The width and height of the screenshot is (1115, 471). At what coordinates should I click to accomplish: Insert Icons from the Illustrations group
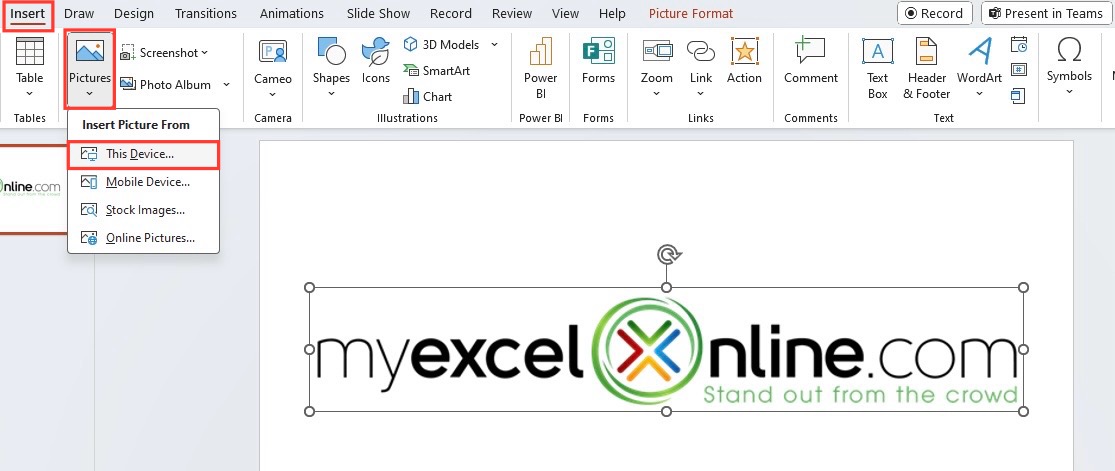point(375,60)
